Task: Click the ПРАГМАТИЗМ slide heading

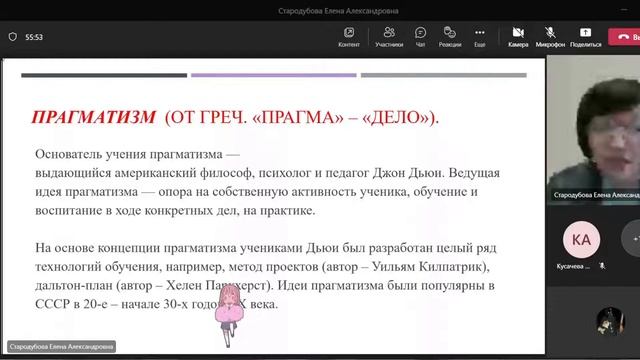Action: (93, 118)
